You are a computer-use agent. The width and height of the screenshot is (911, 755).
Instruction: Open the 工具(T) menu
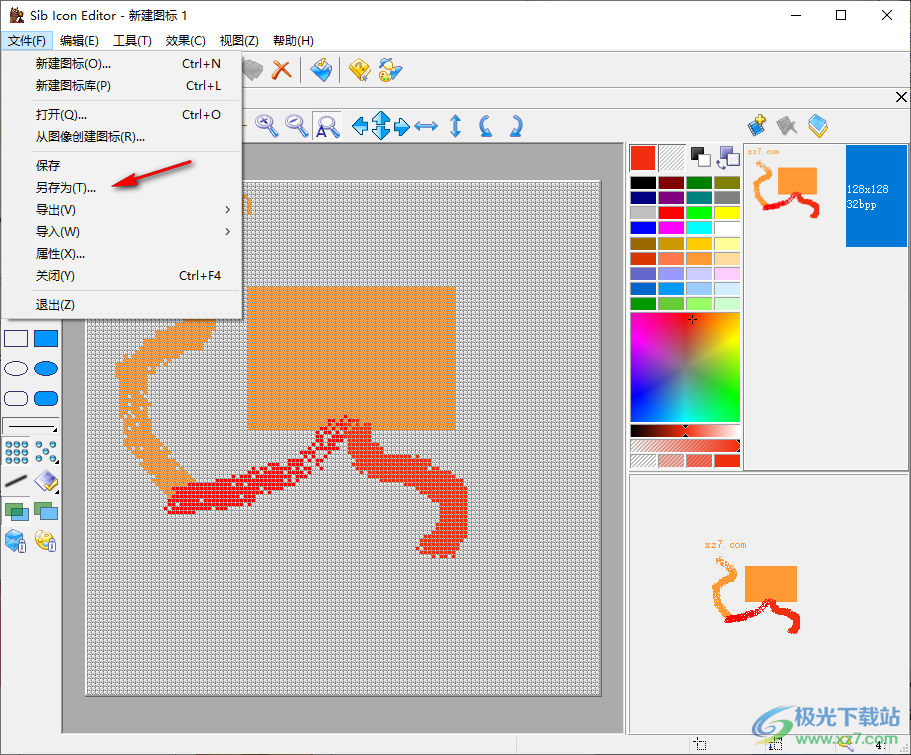pyautogui.click(x=132, y=41)
